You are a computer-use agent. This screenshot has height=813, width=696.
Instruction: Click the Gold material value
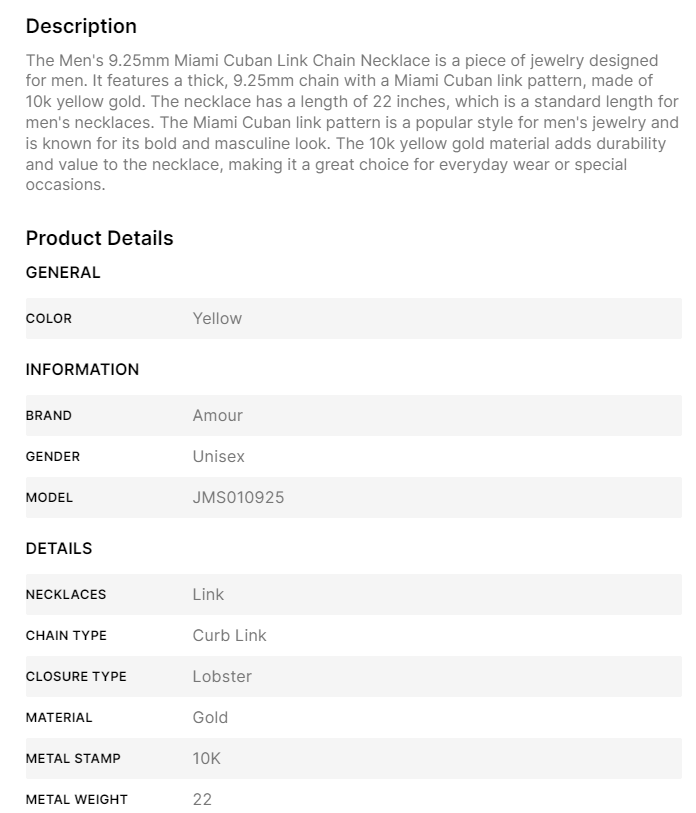210,717
